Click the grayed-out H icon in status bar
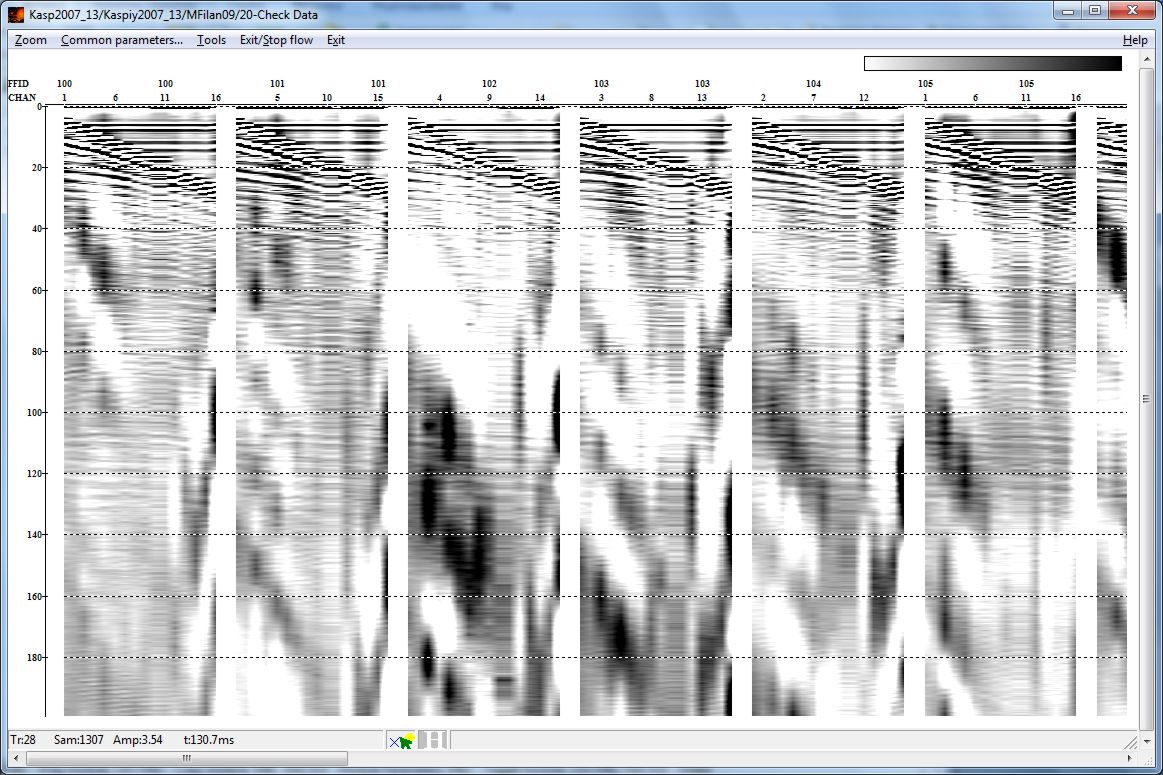Screen dimensions: 1163x775 433,740
